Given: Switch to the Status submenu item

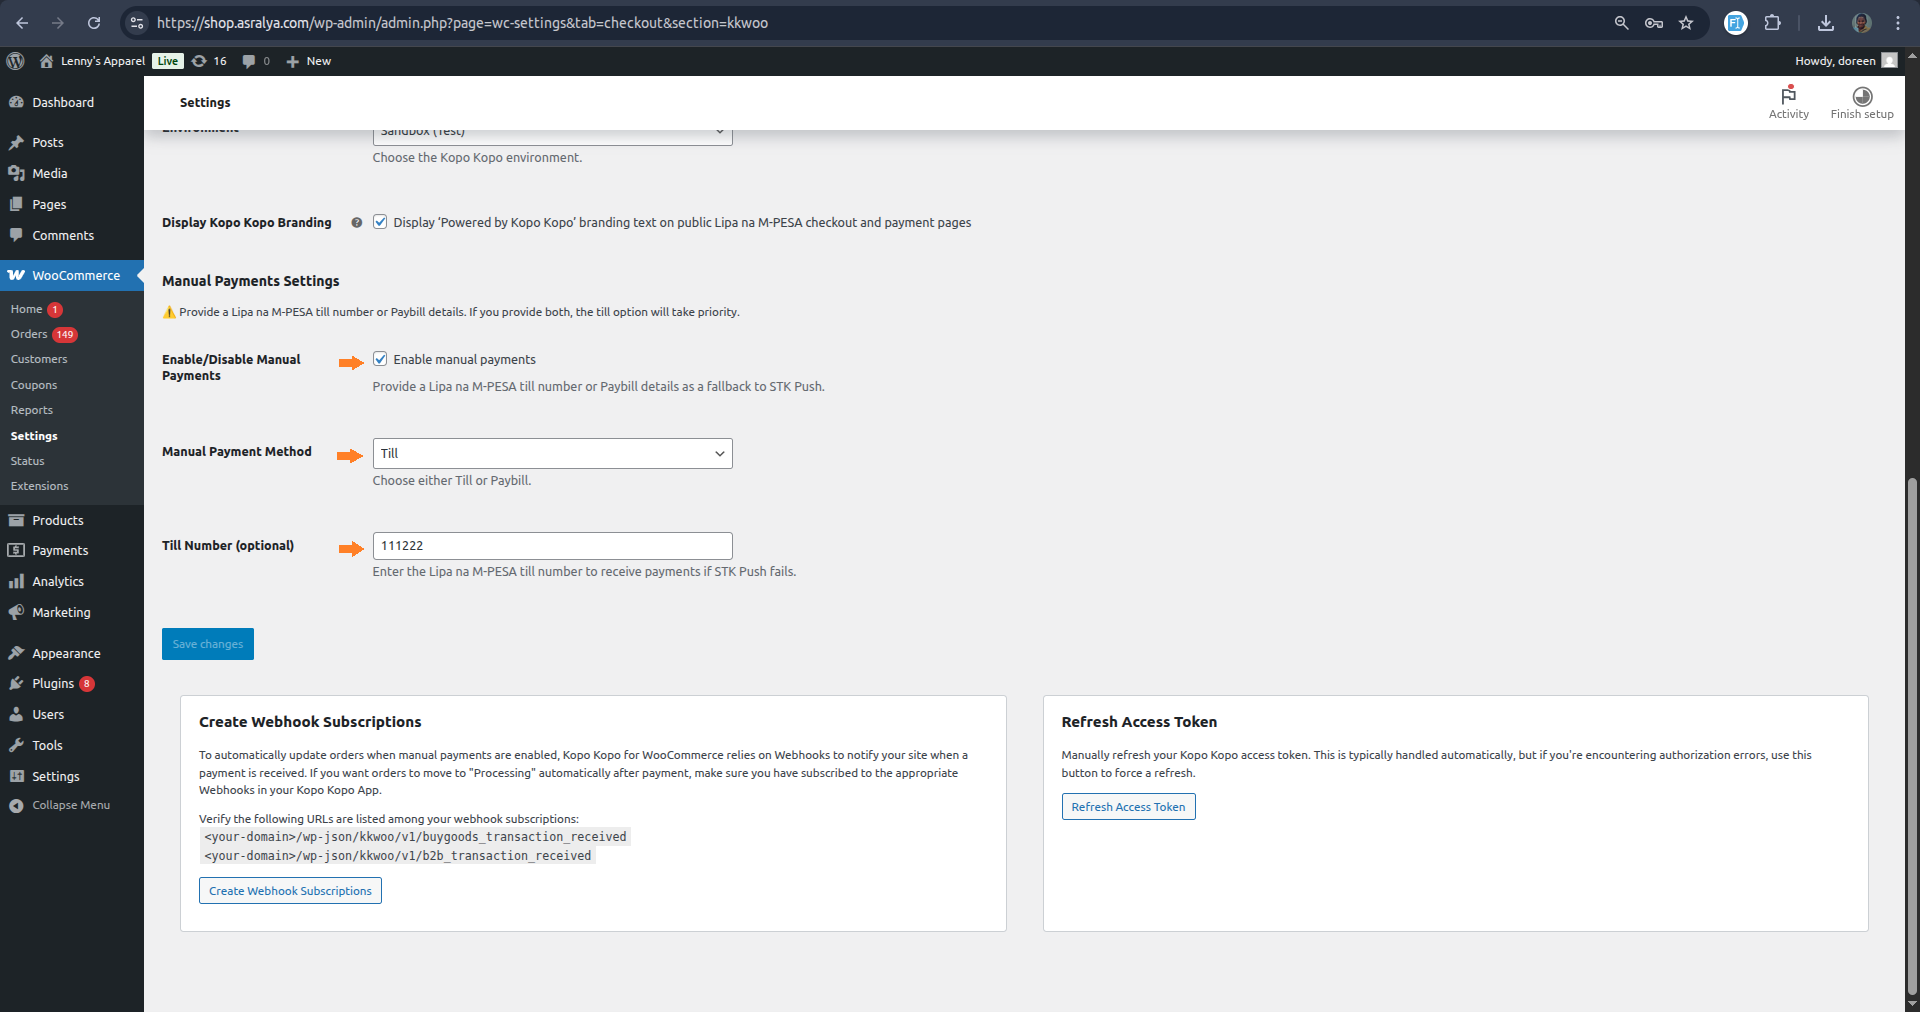Looking at the screenshot, I should tap(26, 460).
